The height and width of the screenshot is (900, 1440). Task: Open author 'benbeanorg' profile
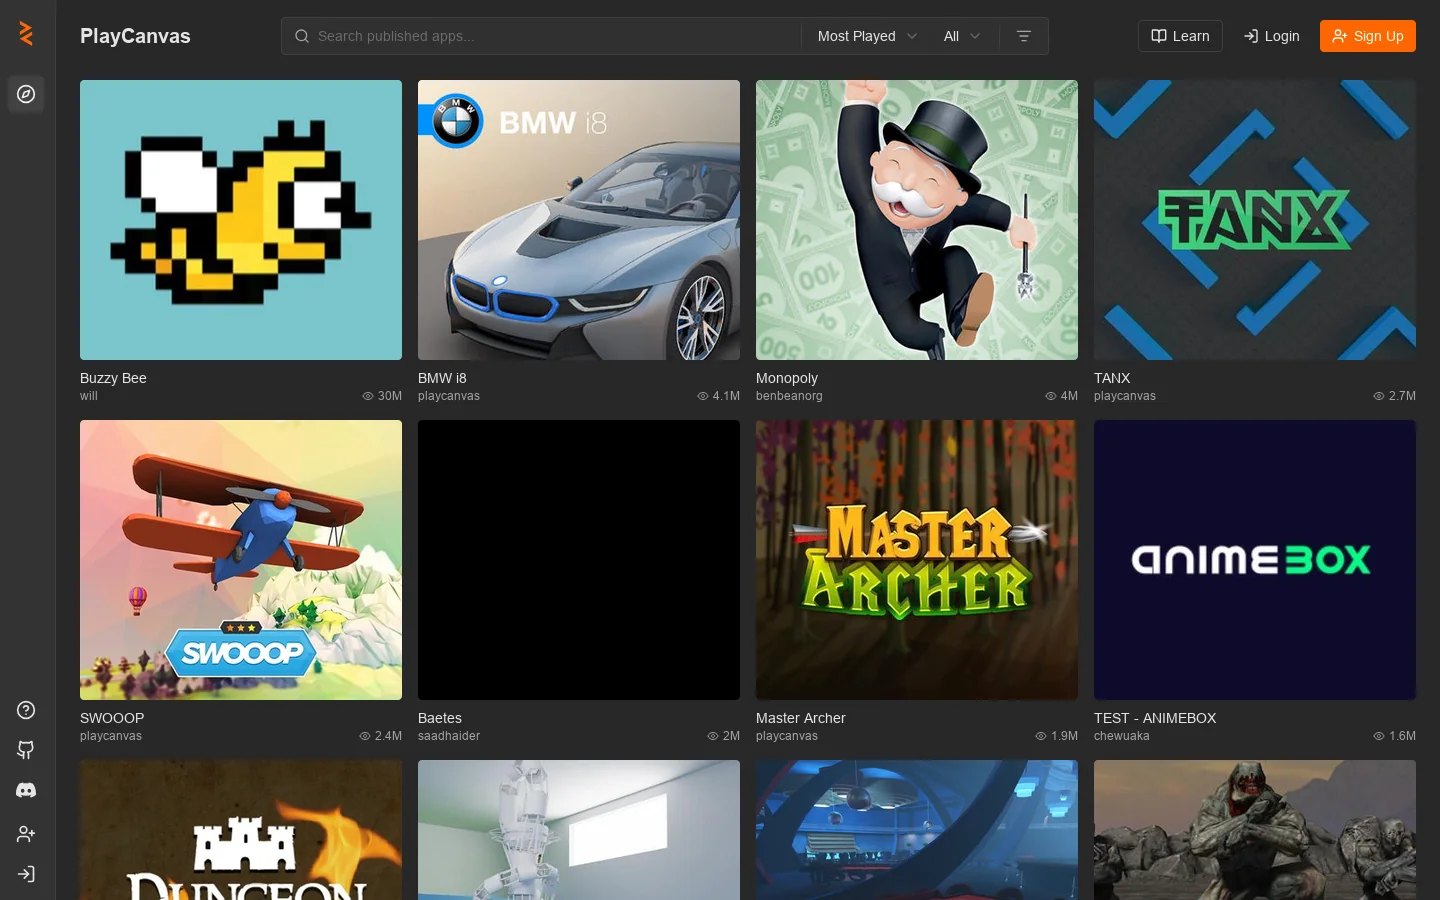[x=789, y=396]
